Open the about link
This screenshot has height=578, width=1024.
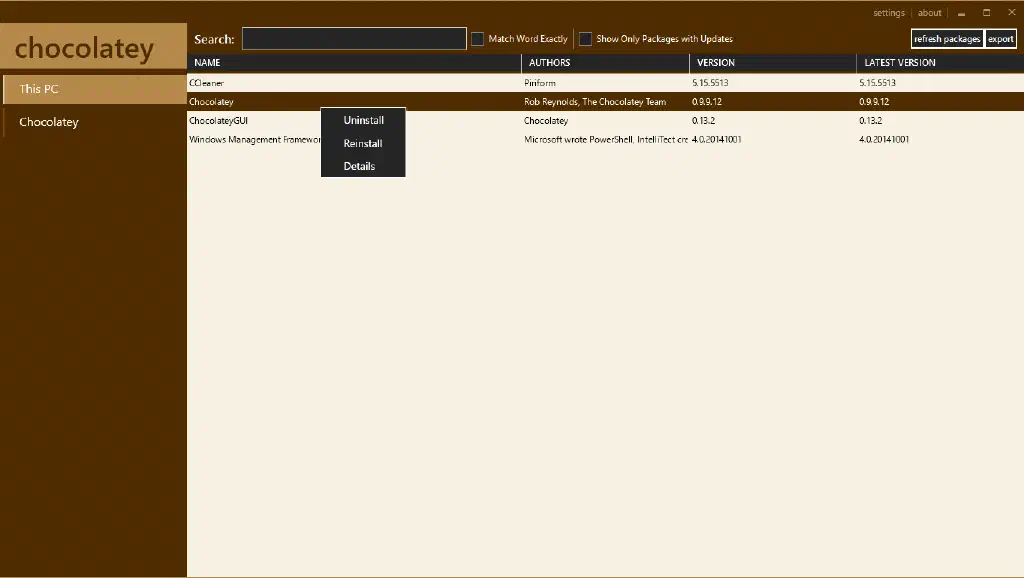click(x=929, y=13)
